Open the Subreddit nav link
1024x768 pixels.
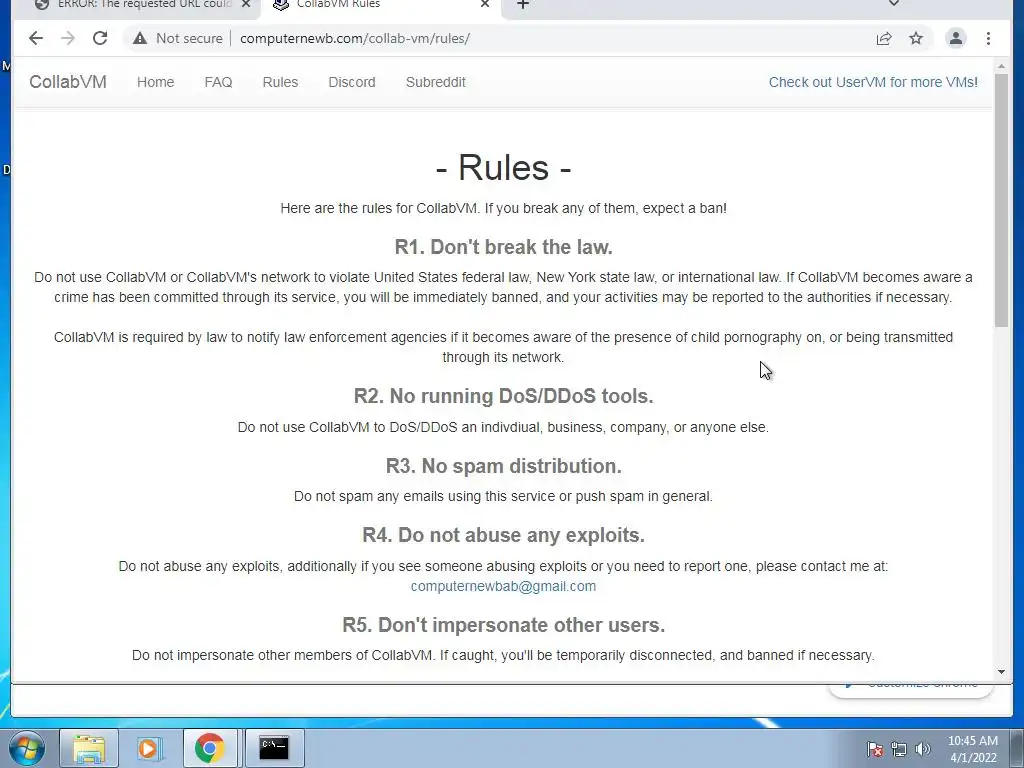point(436,82)
